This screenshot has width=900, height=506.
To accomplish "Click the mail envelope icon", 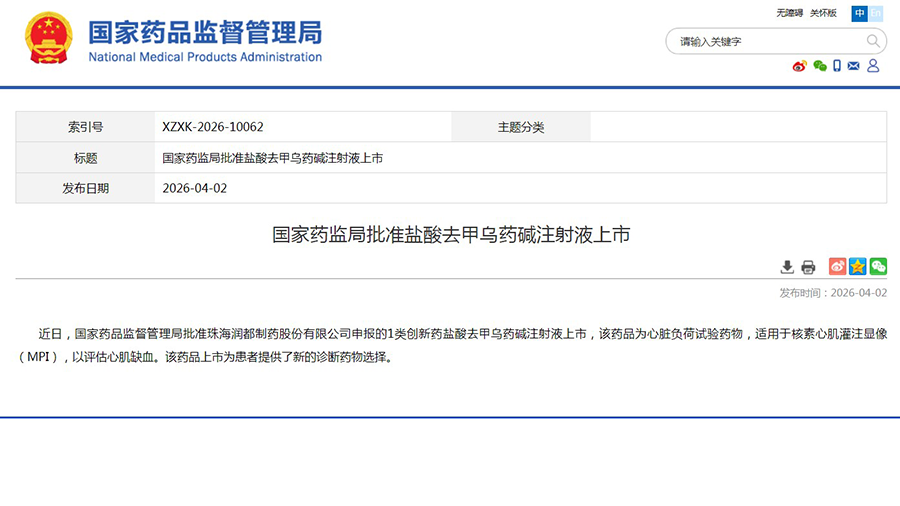I will click(x=853, y=66).
